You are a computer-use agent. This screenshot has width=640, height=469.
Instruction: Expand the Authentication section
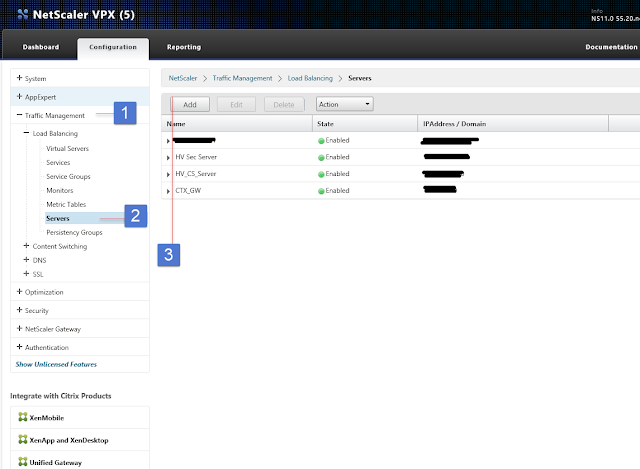(x=19, y=347)
